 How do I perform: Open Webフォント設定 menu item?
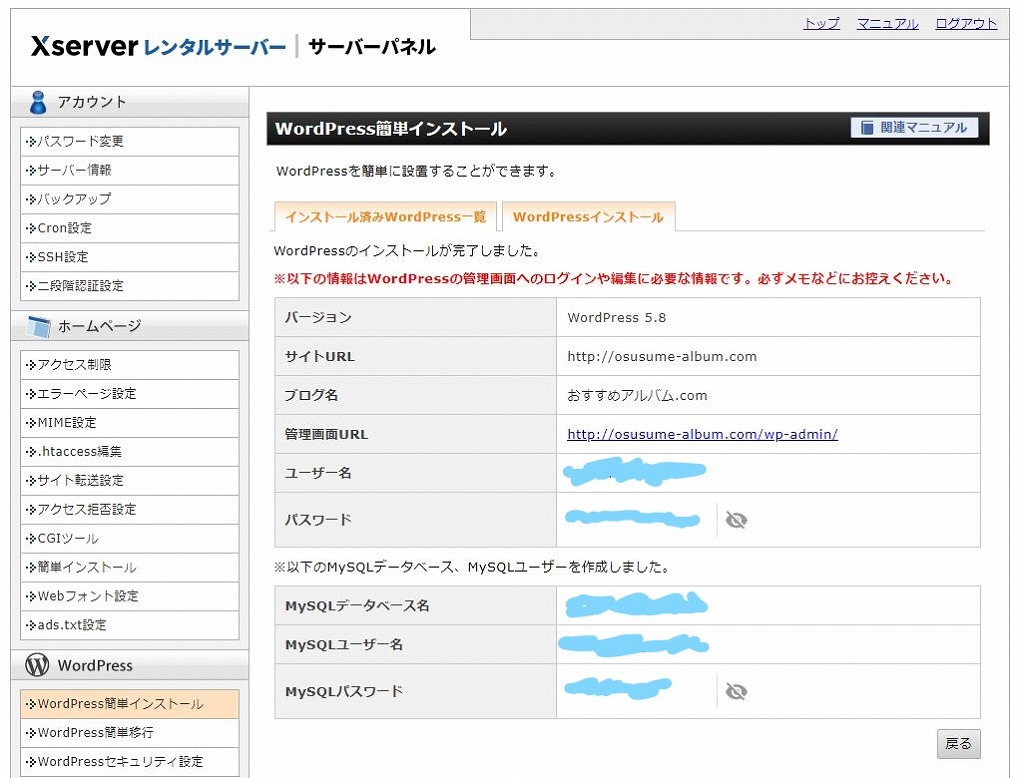pyautogui.click(x=129, y=596)
